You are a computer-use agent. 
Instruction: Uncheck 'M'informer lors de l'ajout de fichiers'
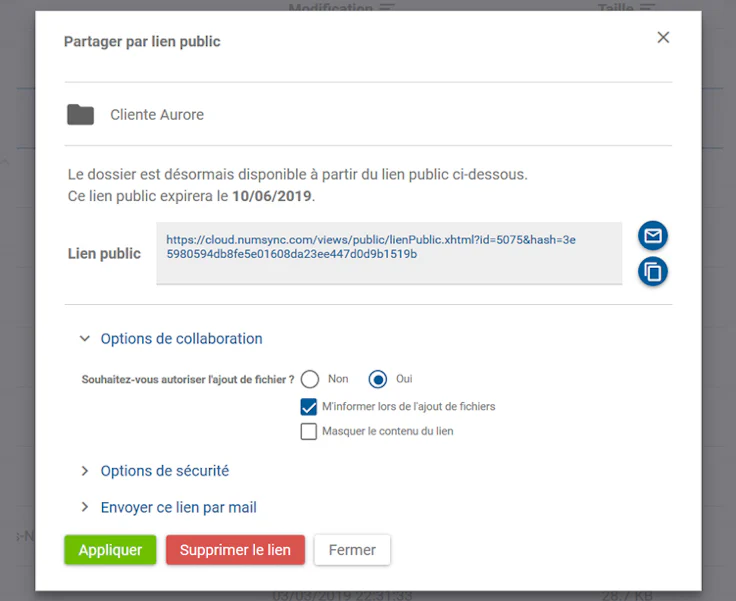click(x=308, y=407)
